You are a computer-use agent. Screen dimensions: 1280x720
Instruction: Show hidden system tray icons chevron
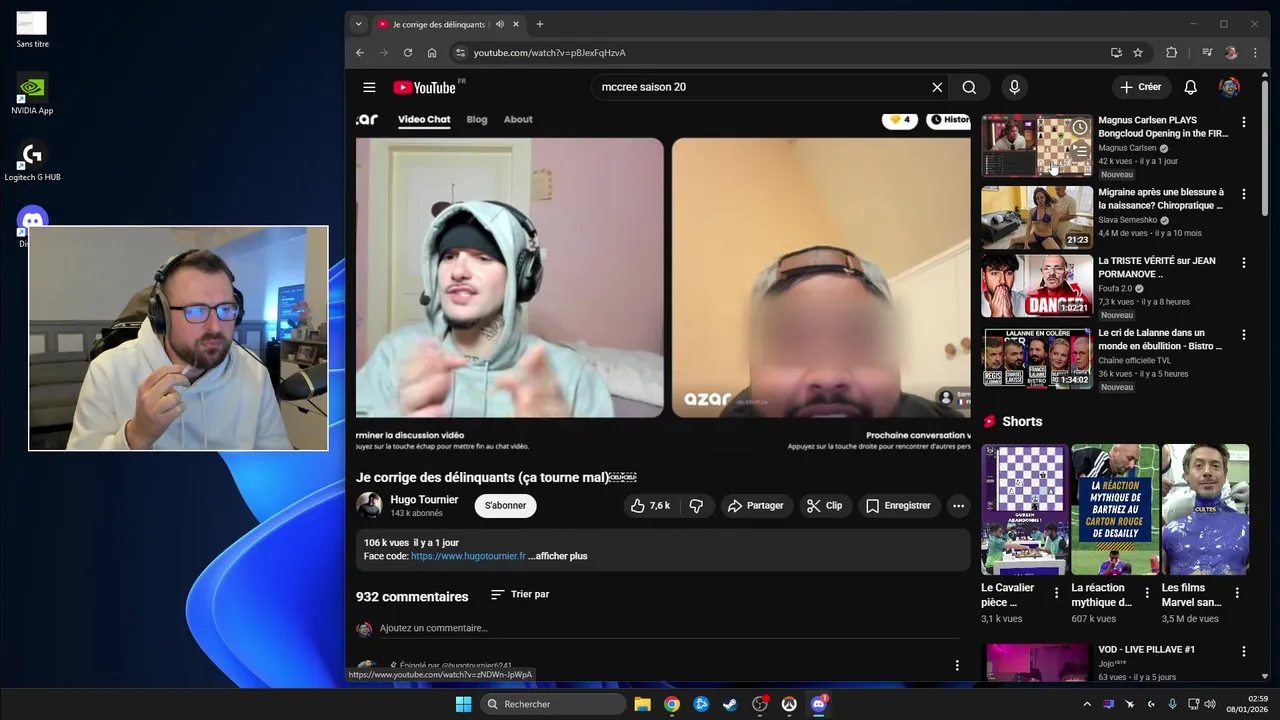(1087, 704)
